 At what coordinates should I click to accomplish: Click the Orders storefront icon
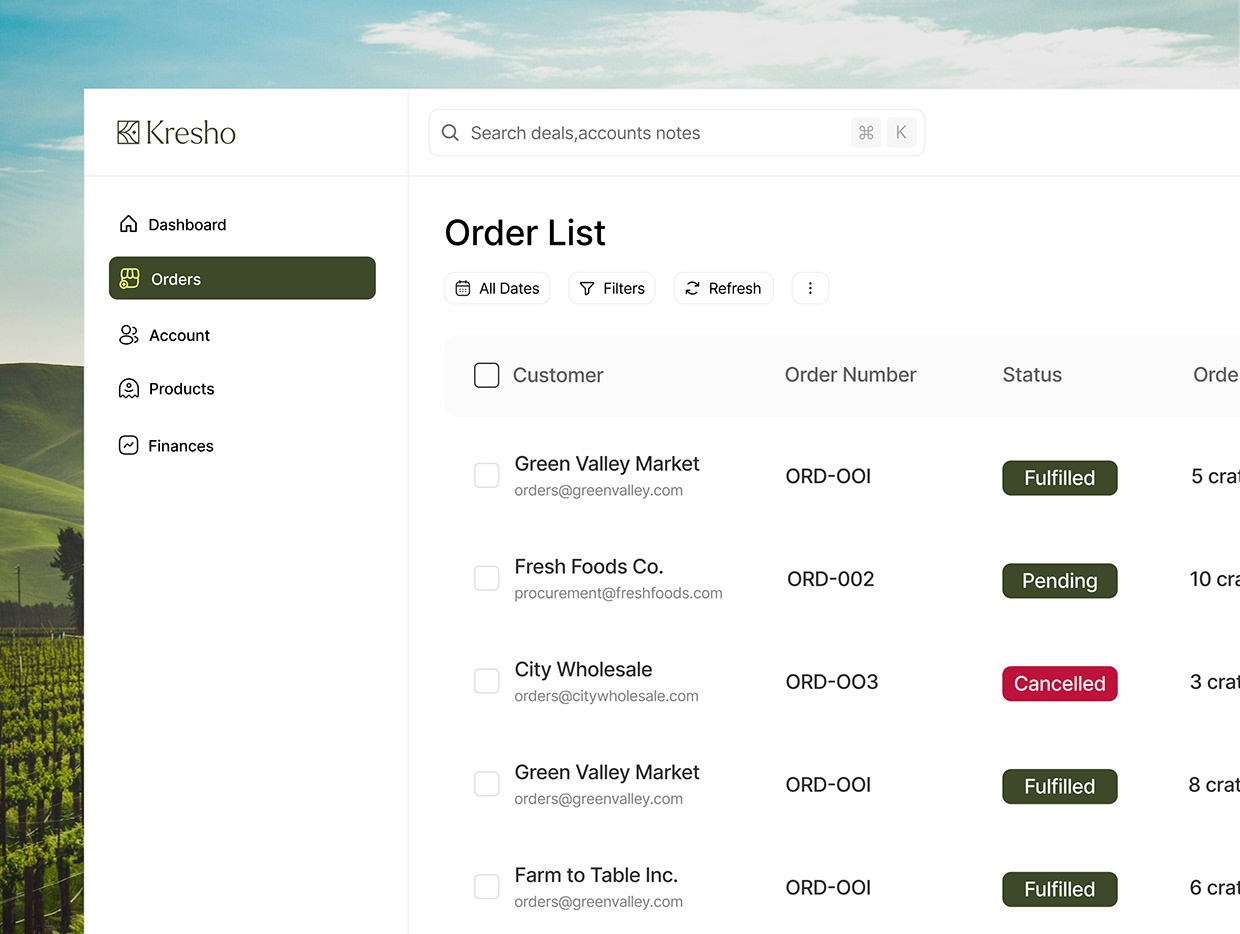(129, 278)
